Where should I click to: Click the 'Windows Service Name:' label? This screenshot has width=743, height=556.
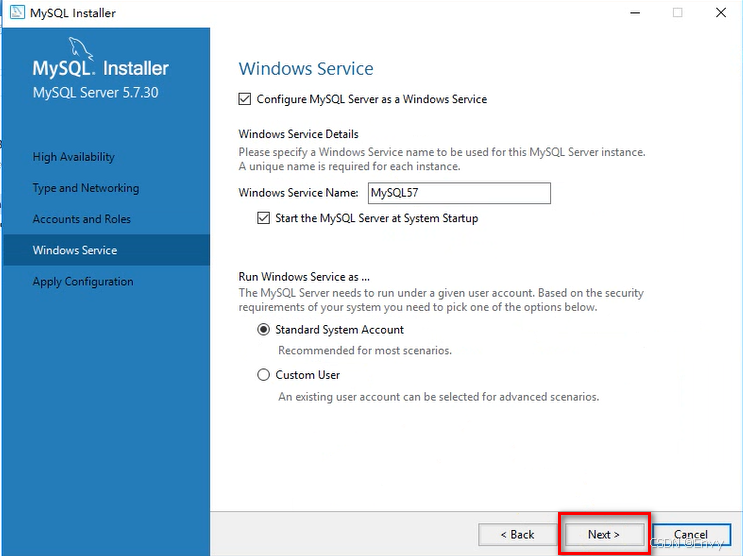pos(299,192)
